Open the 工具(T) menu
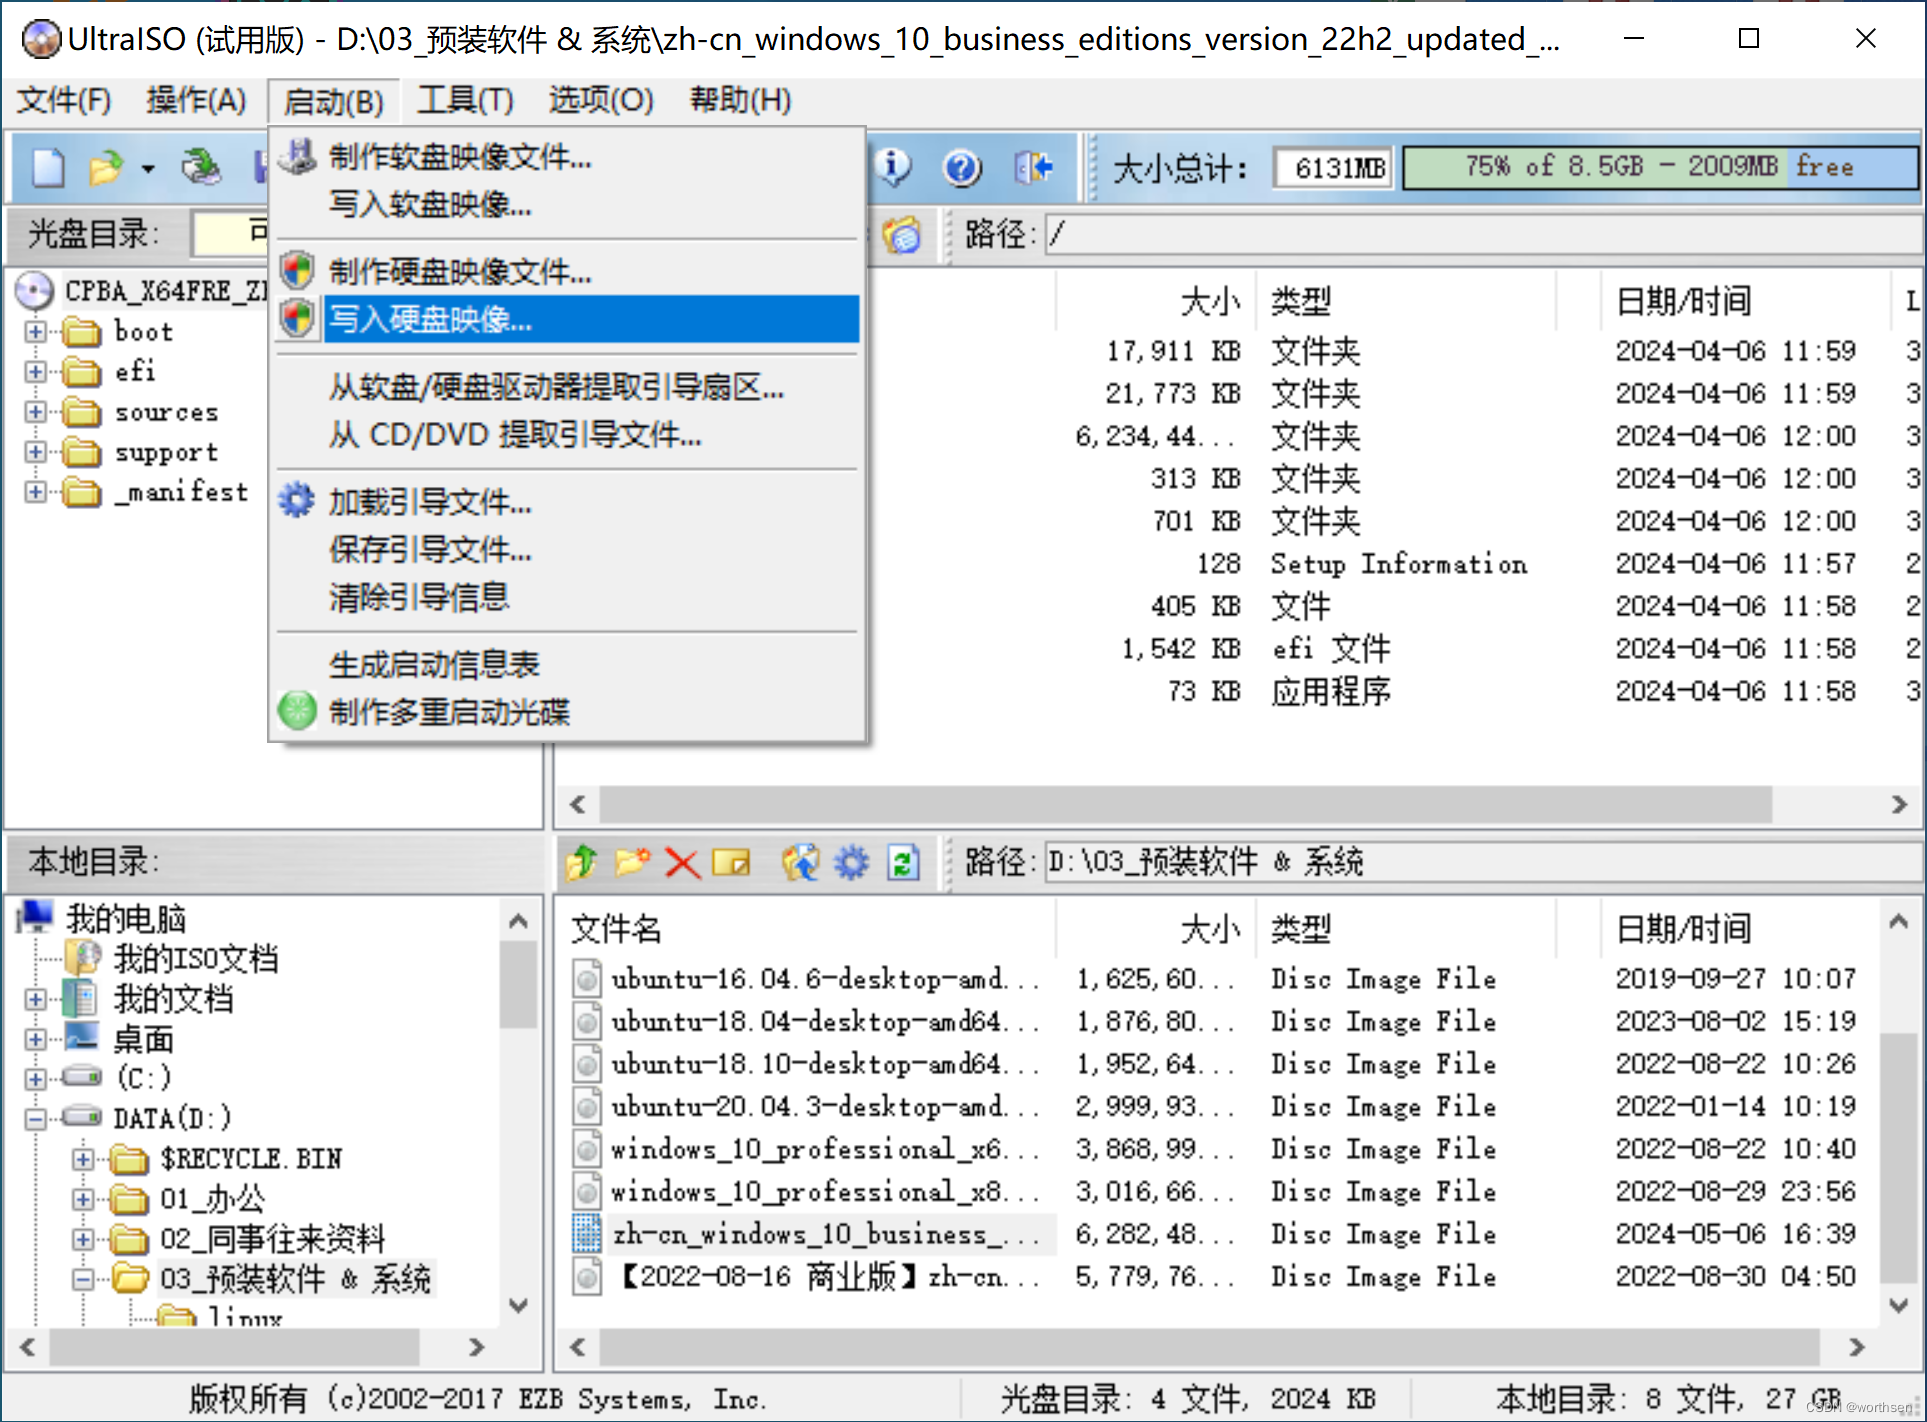This screenshot has height=1422, width=1927. click(x=465, y=100)
